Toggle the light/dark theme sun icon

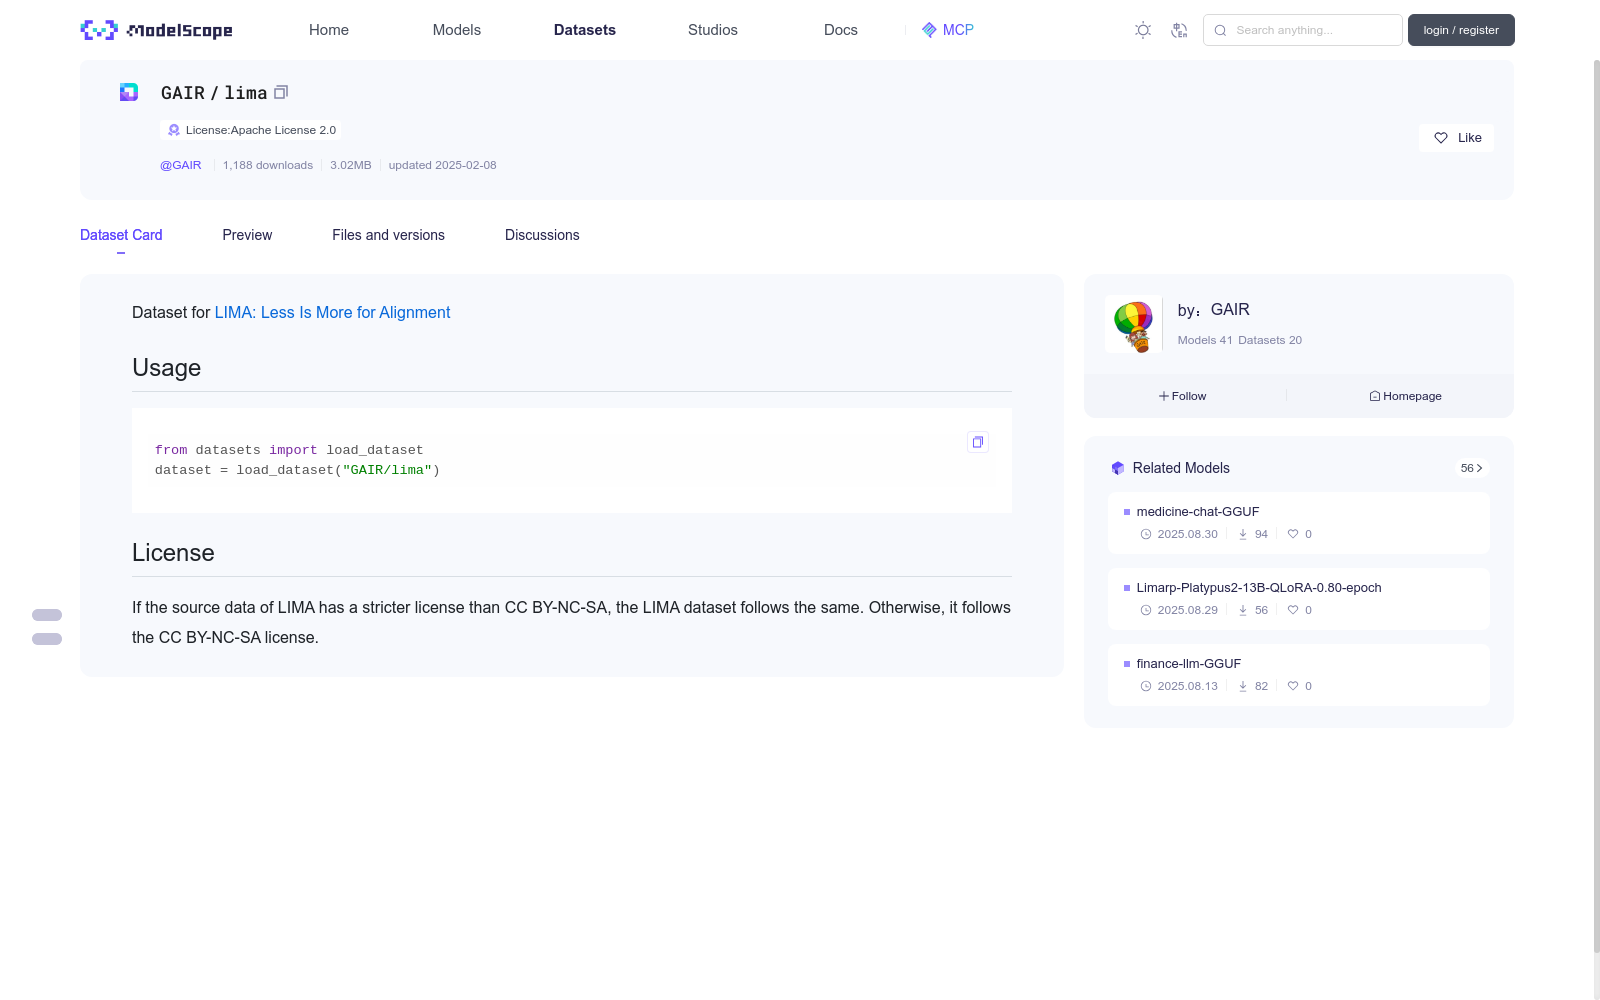(1143, 30)
